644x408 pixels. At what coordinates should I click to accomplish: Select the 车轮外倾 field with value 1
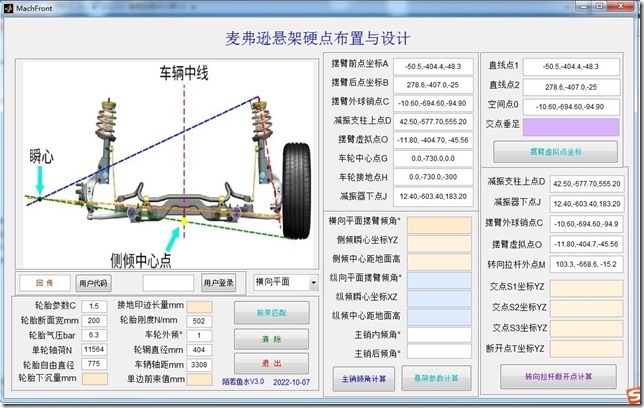click(199, 336)
